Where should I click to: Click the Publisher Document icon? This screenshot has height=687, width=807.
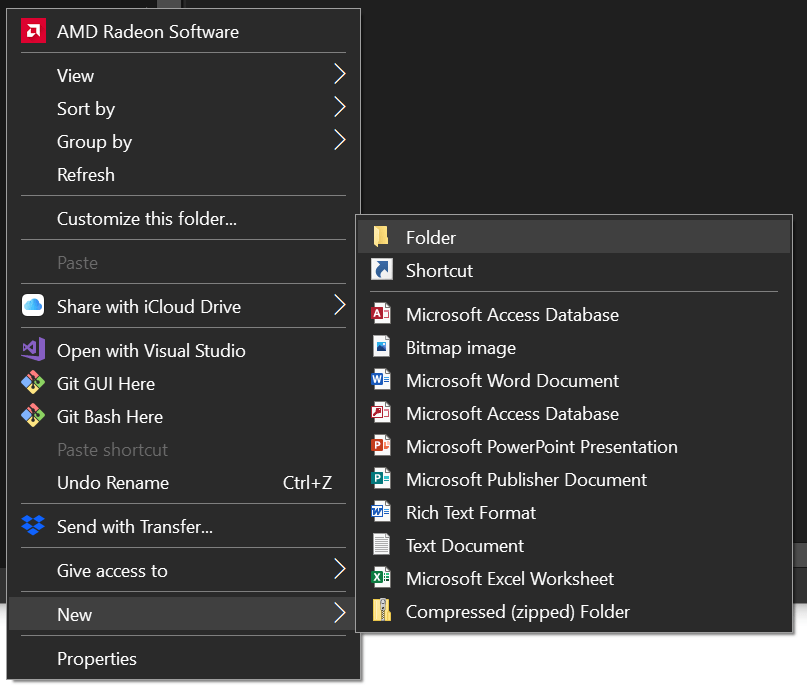381,479
